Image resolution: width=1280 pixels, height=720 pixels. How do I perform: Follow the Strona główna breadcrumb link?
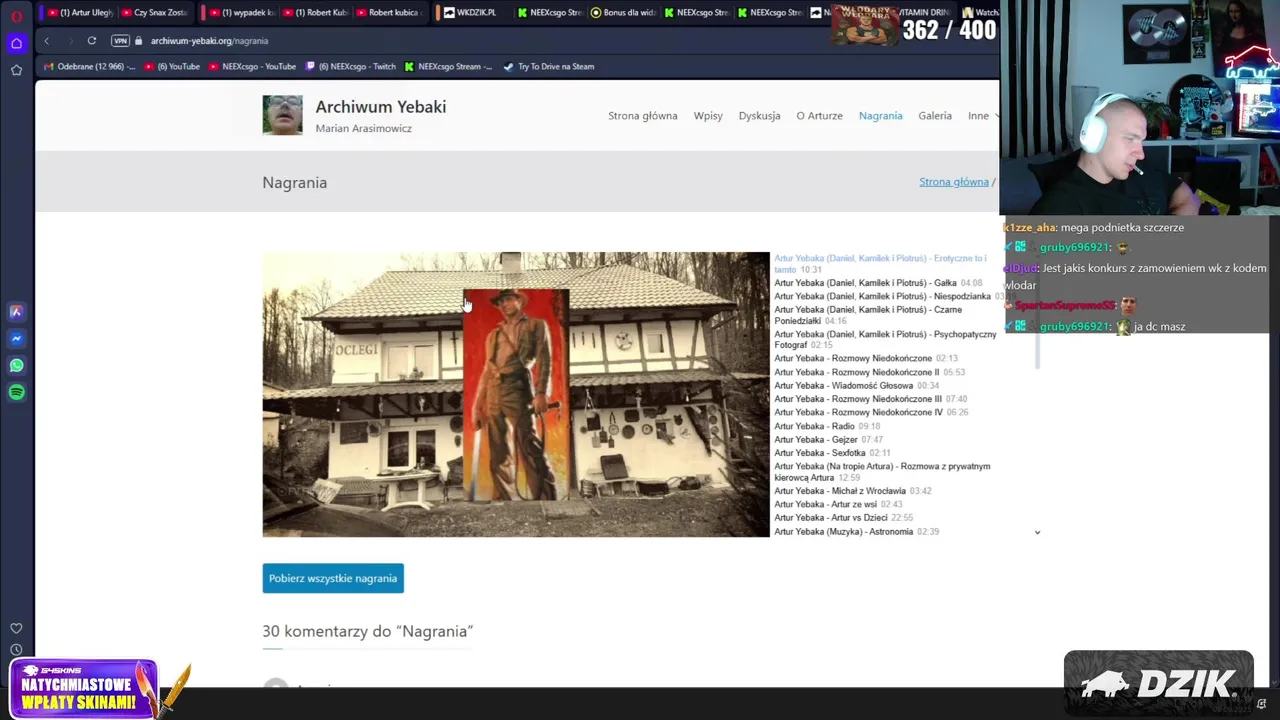pyautogui.click(x=953, y=182)
